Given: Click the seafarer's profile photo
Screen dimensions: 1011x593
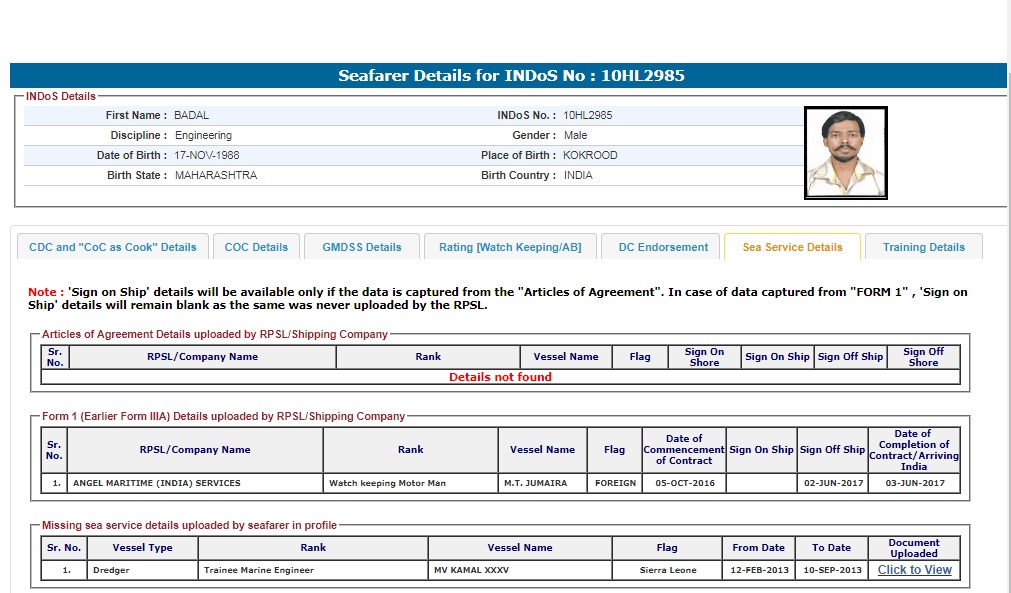Looking at the screenshot, I should point(845,153).
